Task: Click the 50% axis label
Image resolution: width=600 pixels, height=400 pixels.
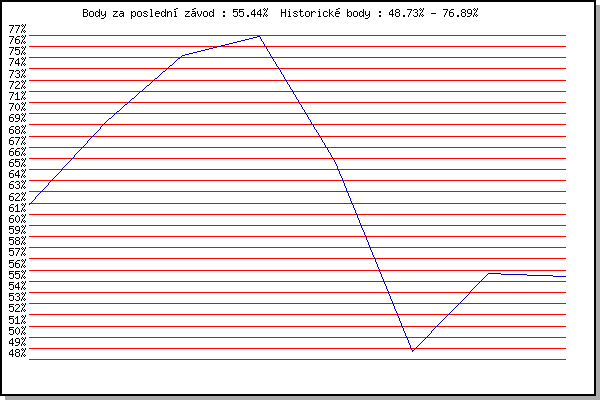Action: coord(17,330)
